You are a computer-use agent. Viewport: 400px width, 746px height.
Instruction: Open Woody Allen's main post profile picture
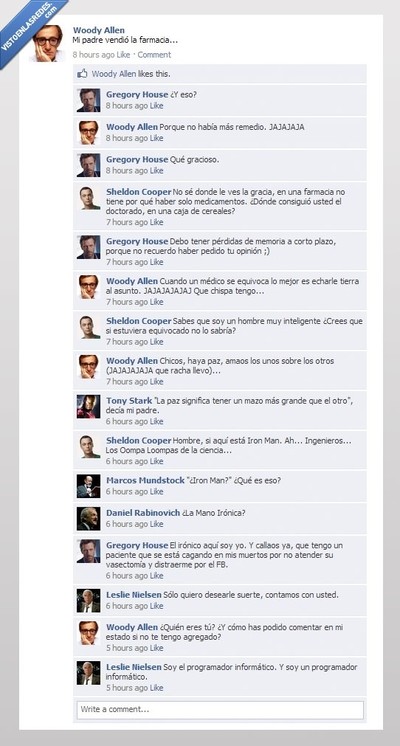(48, 43)
